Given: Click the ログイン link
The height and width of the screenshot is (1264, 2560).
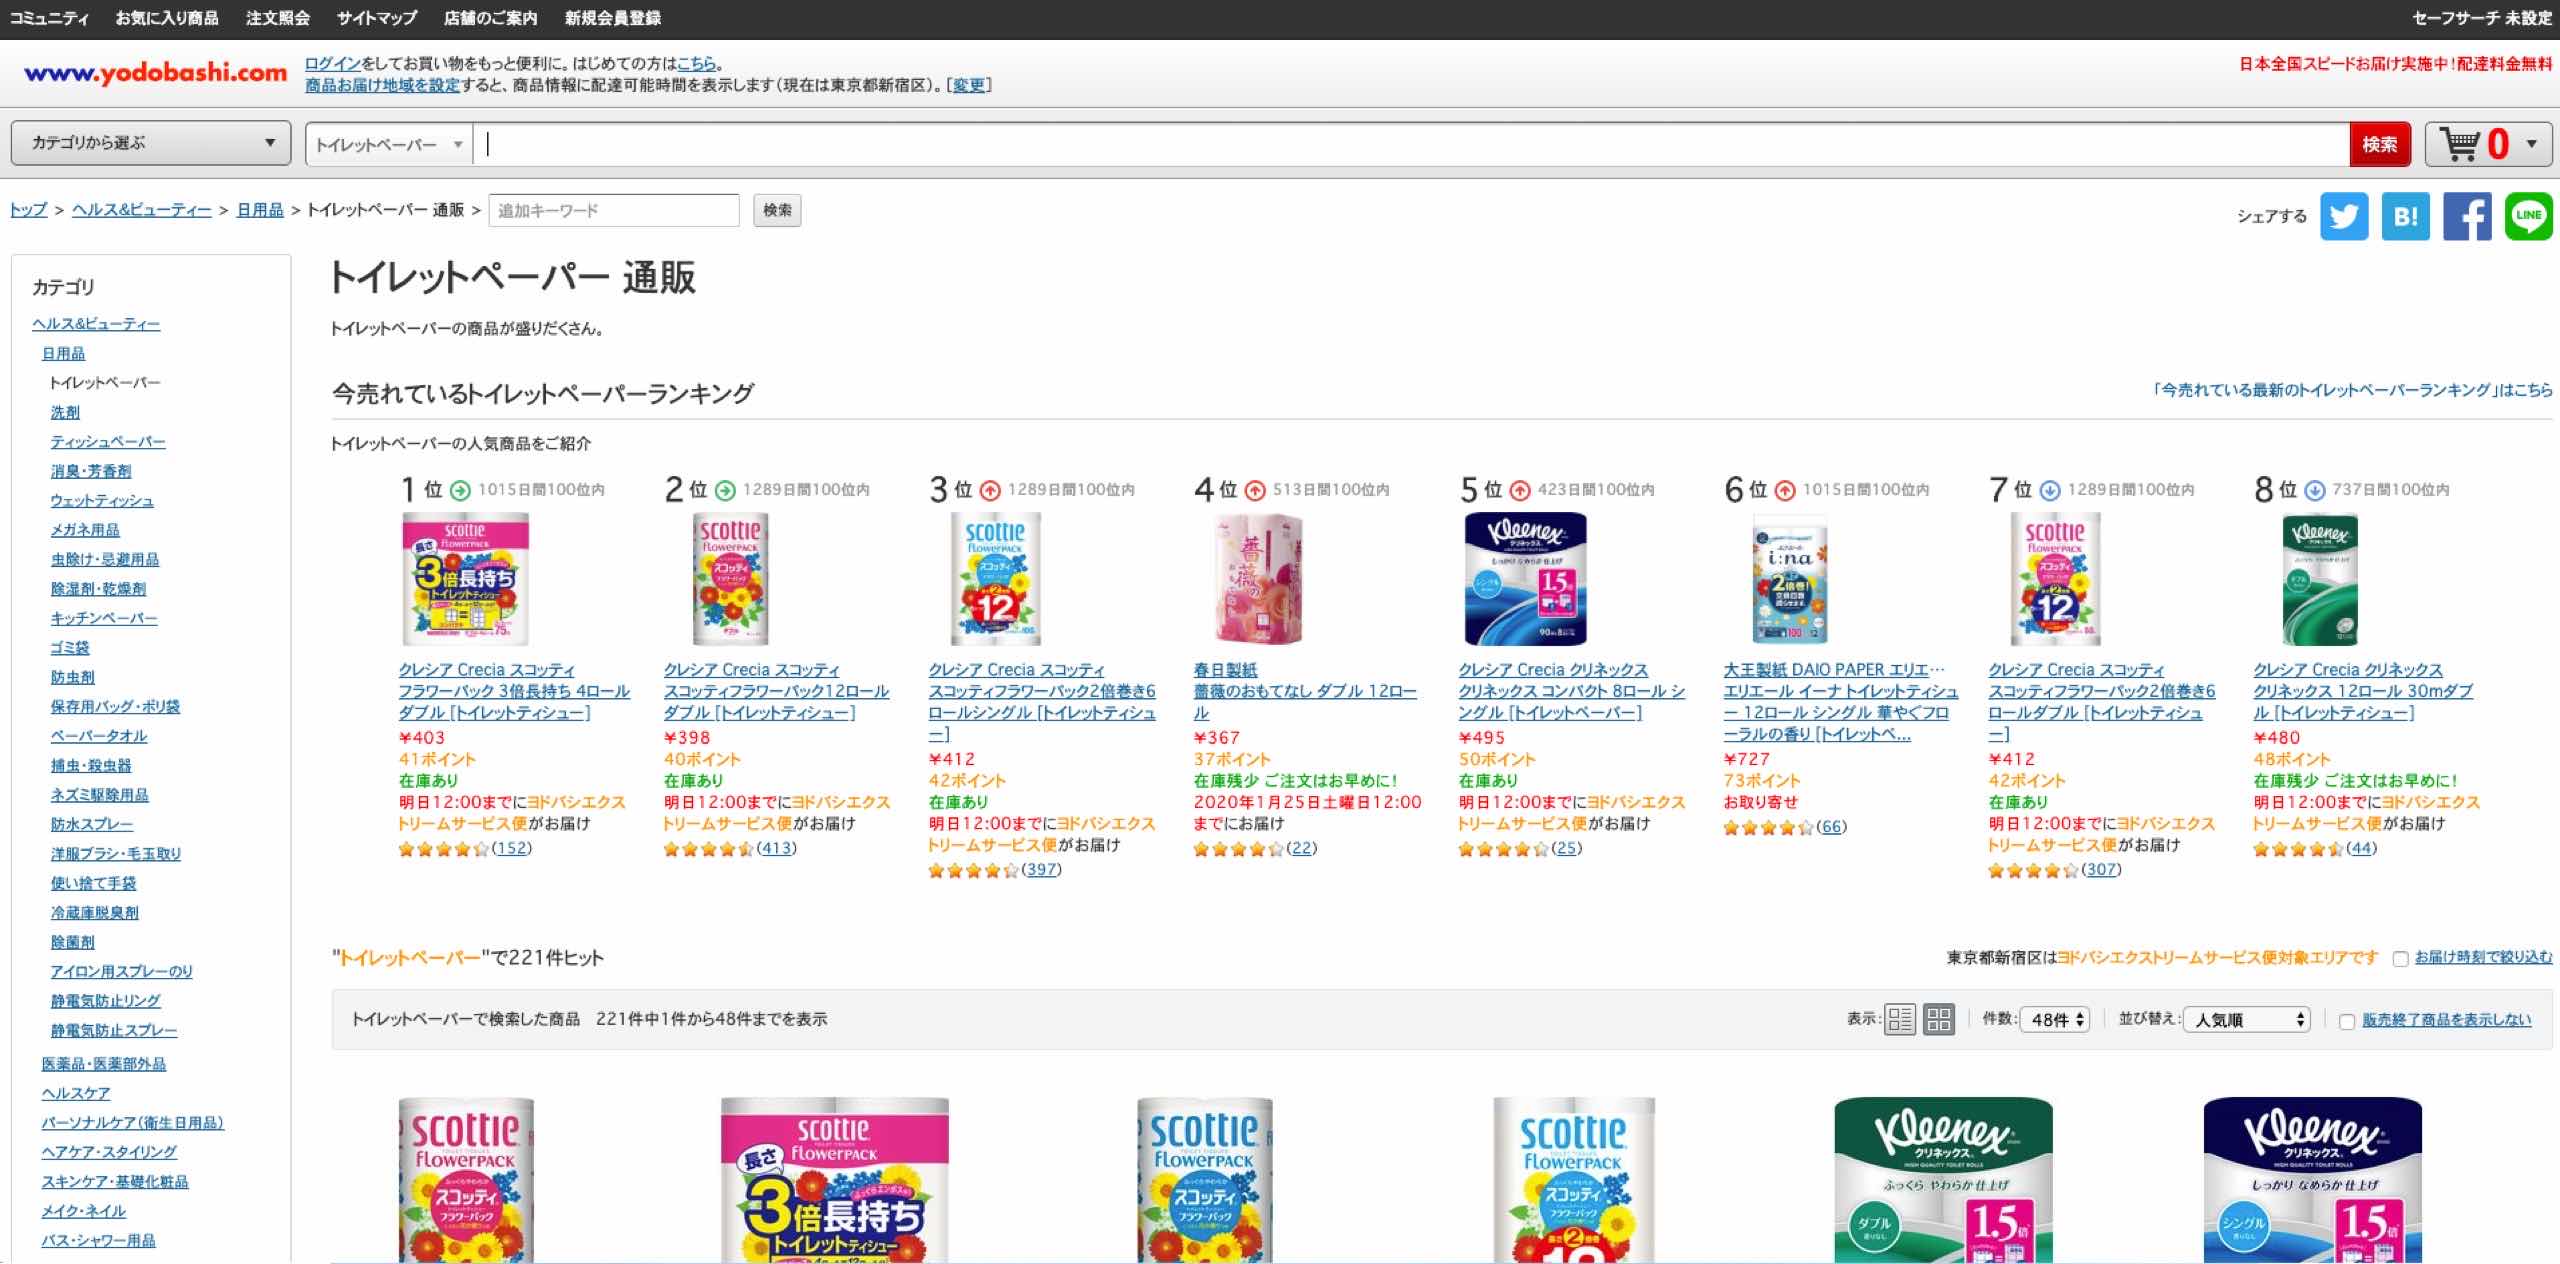Looking at the screenshot, I should pos(332,64).
